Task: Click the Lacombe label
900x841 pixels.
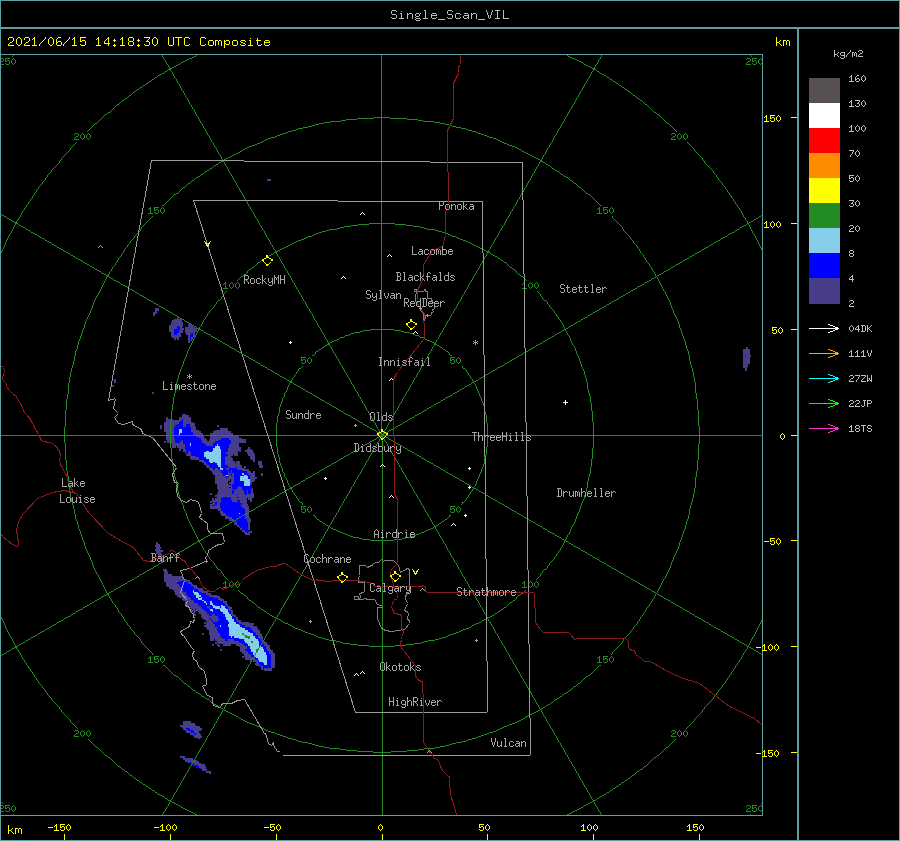Action: click(x=432, y=251)
